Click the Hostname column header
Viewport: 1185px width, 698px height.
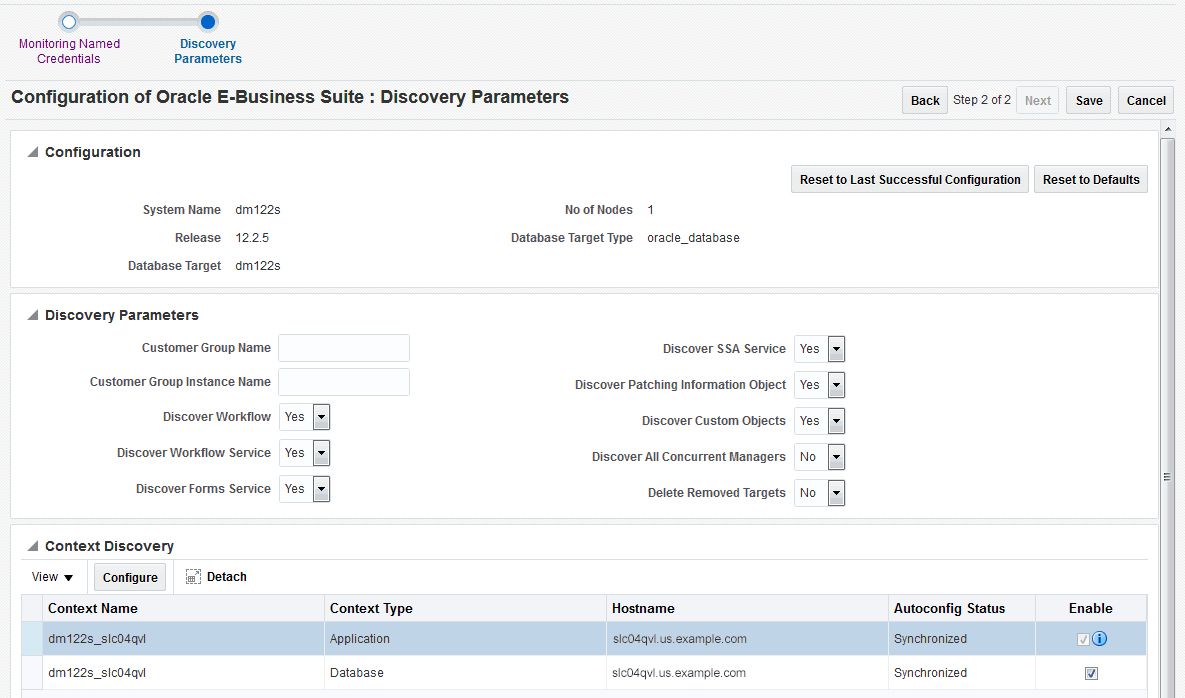coord(747,609)
